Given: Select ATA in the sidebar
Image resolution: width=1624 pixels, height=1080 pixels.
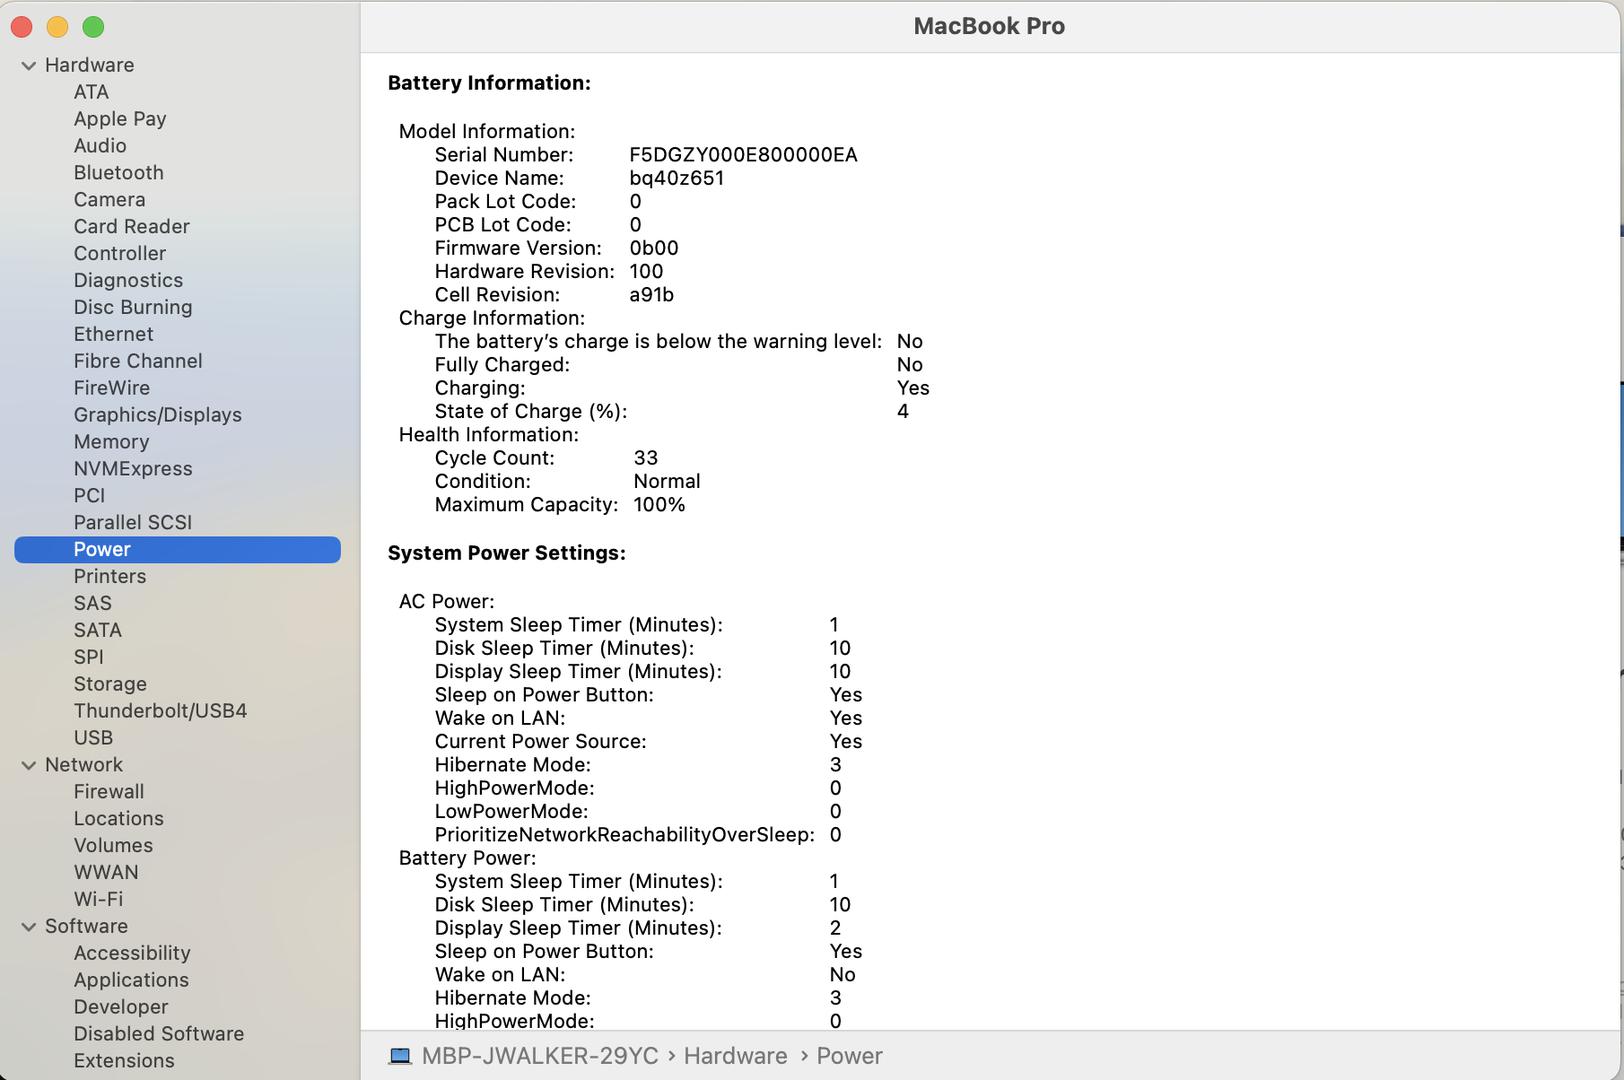Looking at the screenshot, I should pos(91,92).
